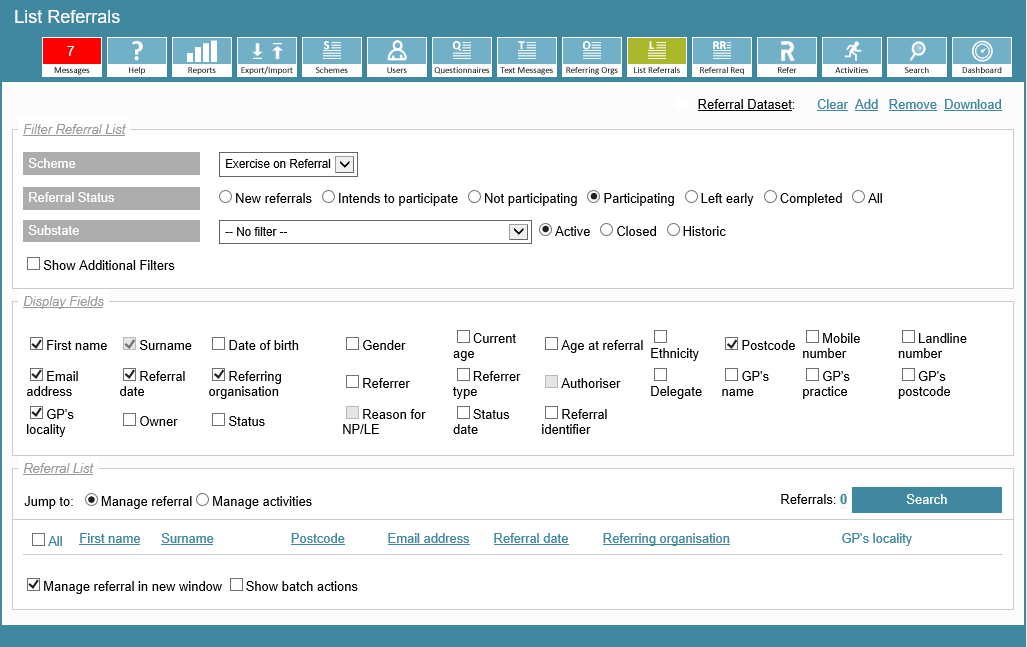Click the Clear dataset link
1027x647 pixels.
832,105
